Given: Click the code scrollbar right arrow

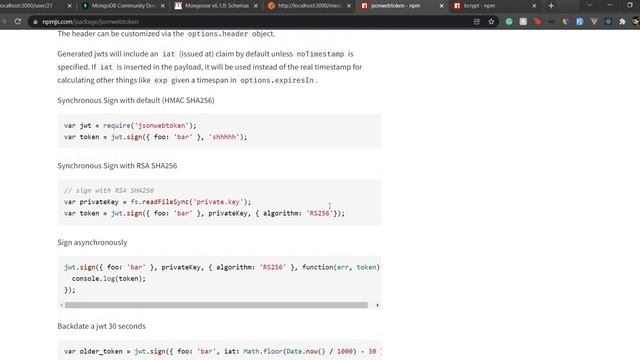Looking at the screenshot, I should (377, 305).
